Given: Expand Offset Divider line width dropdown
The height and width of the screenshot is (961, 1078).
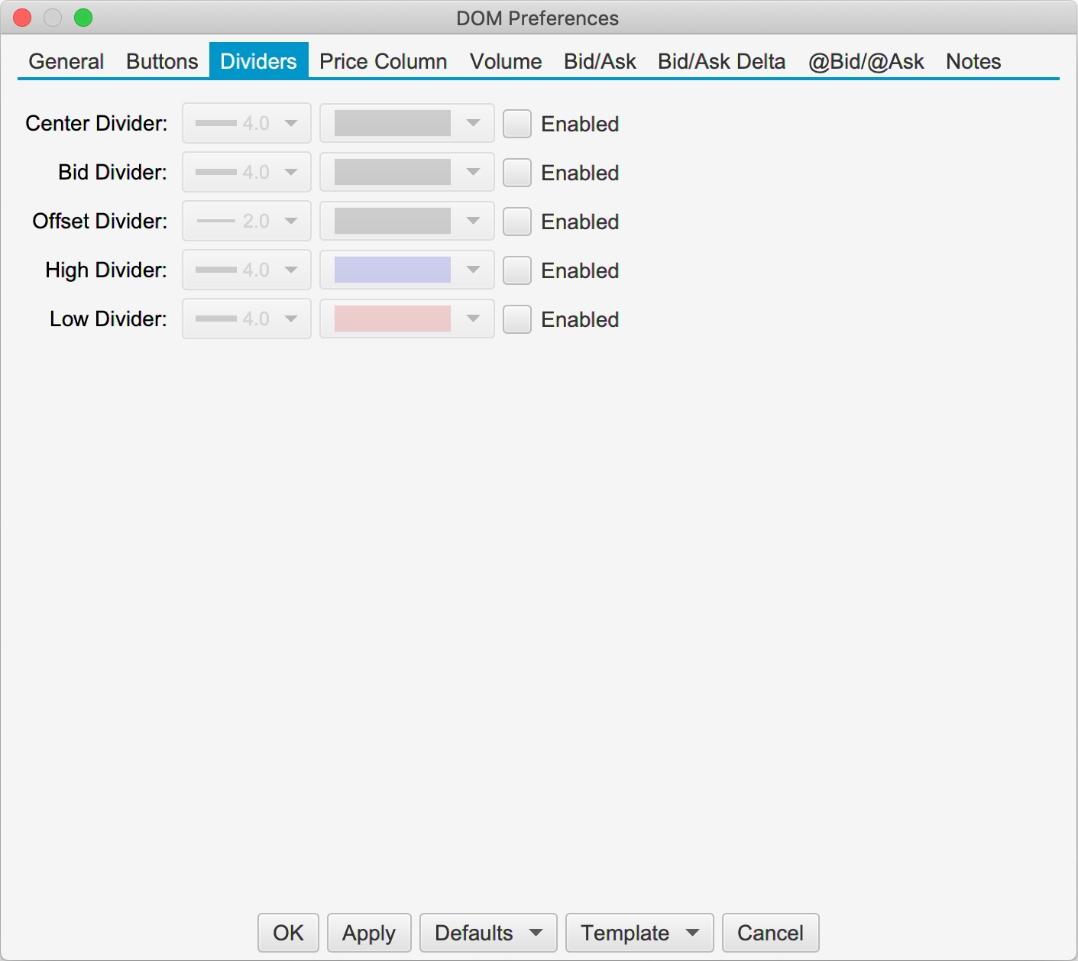Looking at the screenshot, I should [x=247, y=221].
